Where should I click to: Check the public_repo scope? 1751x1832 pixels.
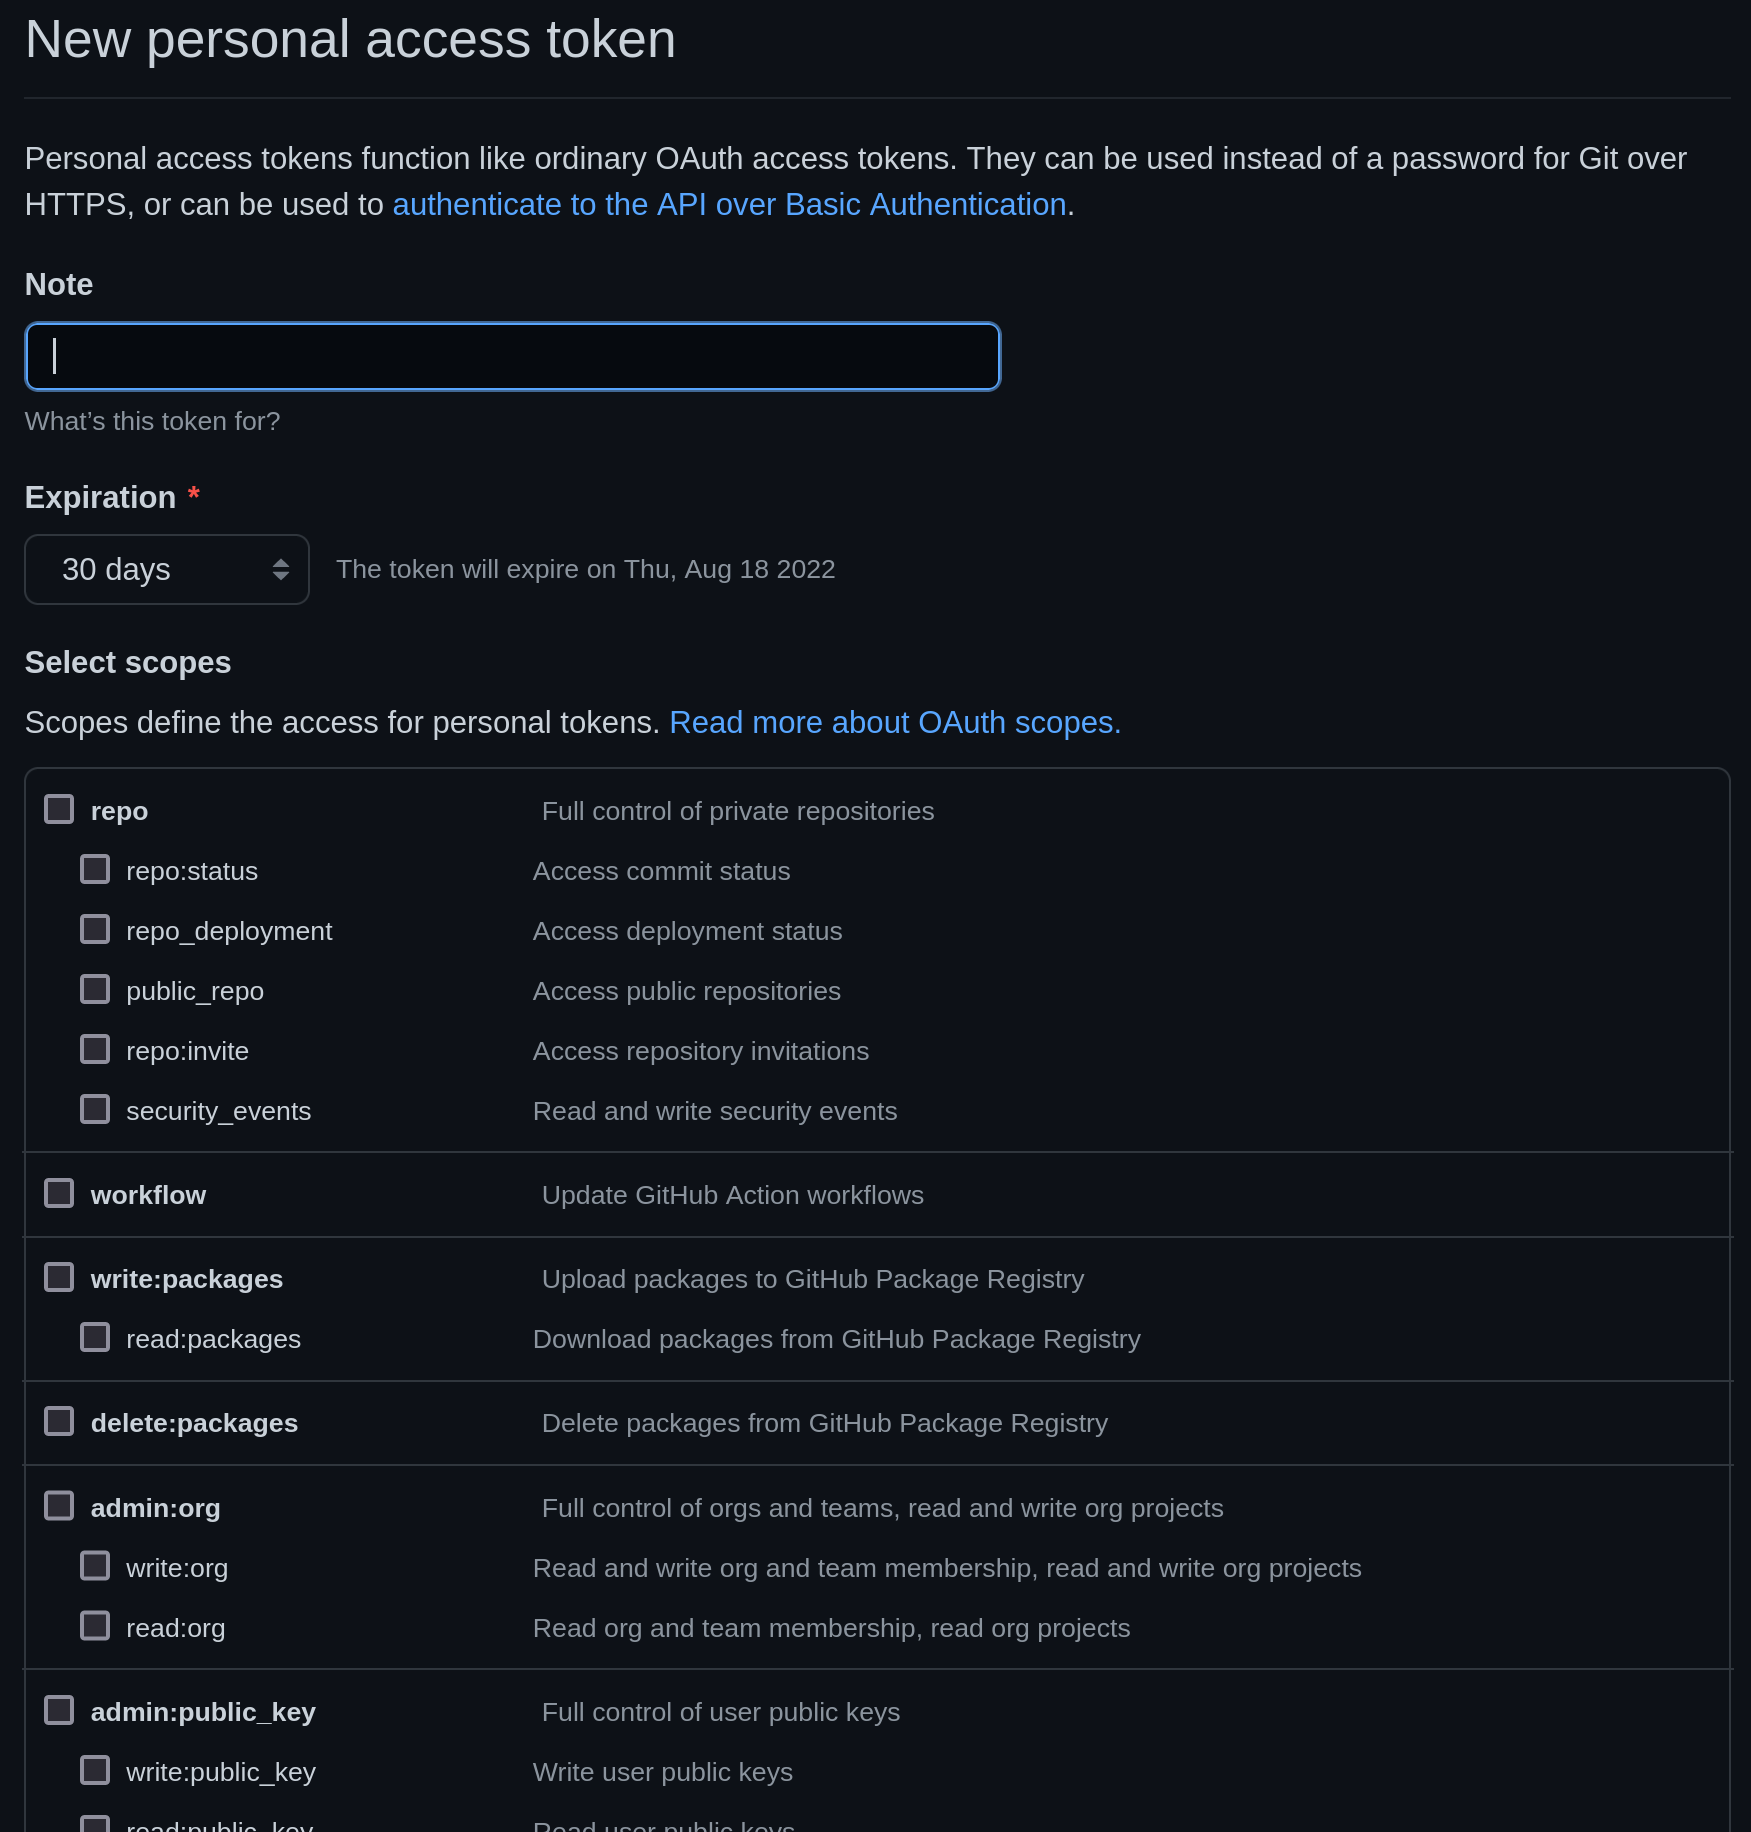click(x=95, y=988)
